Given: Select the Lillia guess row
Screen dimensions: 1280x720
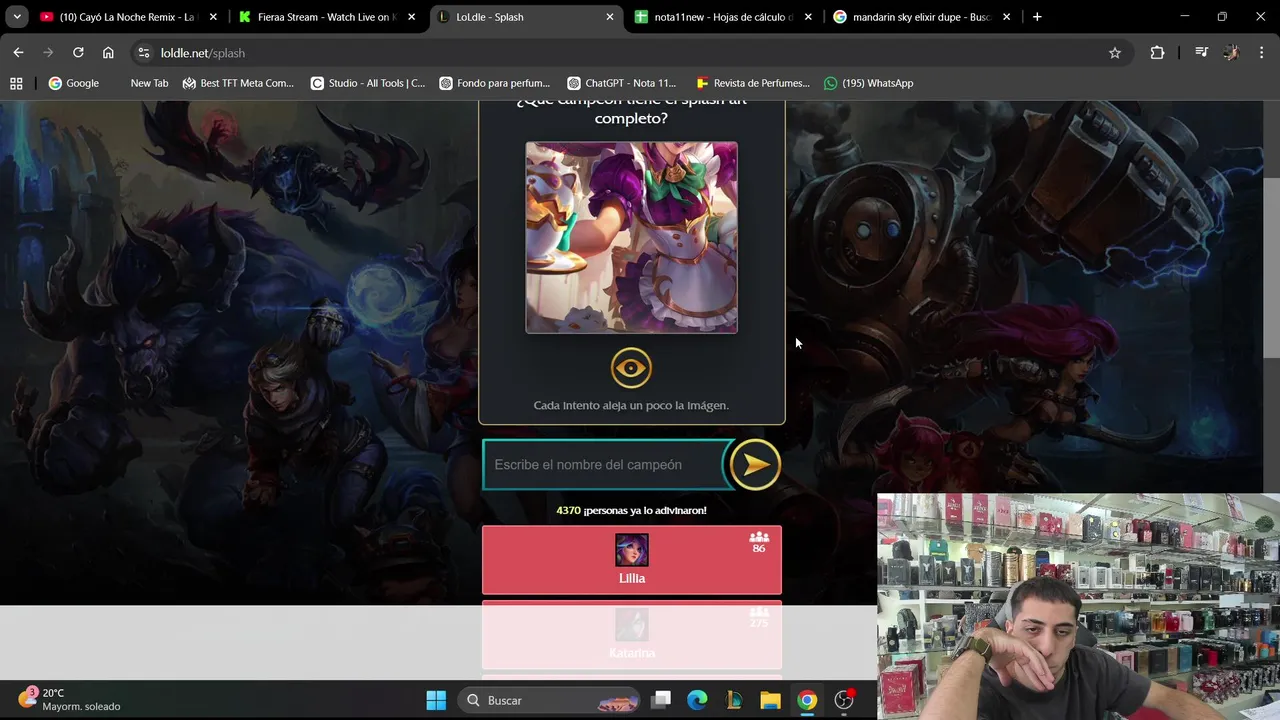Looking at the screenshot, I should [x=632, y=560].
